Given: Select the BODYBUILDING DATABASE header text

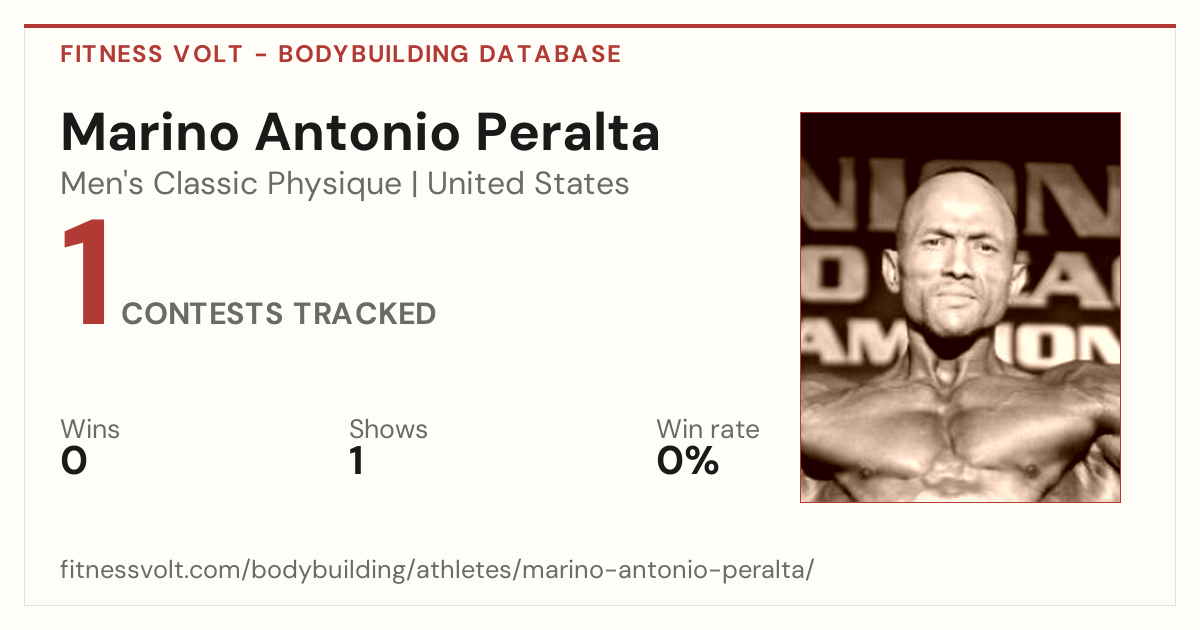Looking at the screenshot, I should coord(450,54).
